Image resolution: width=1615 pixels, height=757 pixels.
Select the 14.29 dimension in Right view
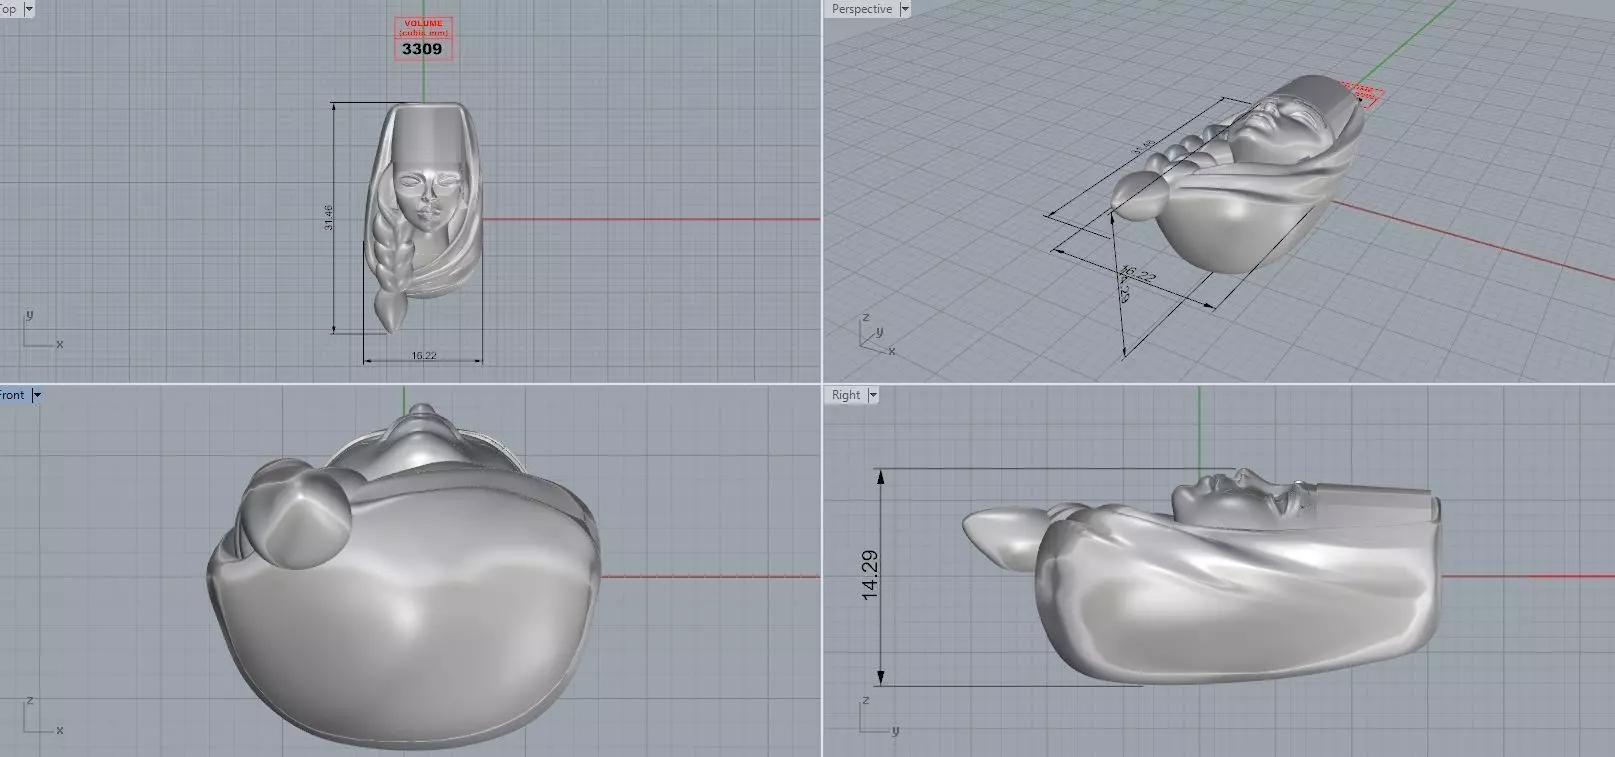[870, 575]
